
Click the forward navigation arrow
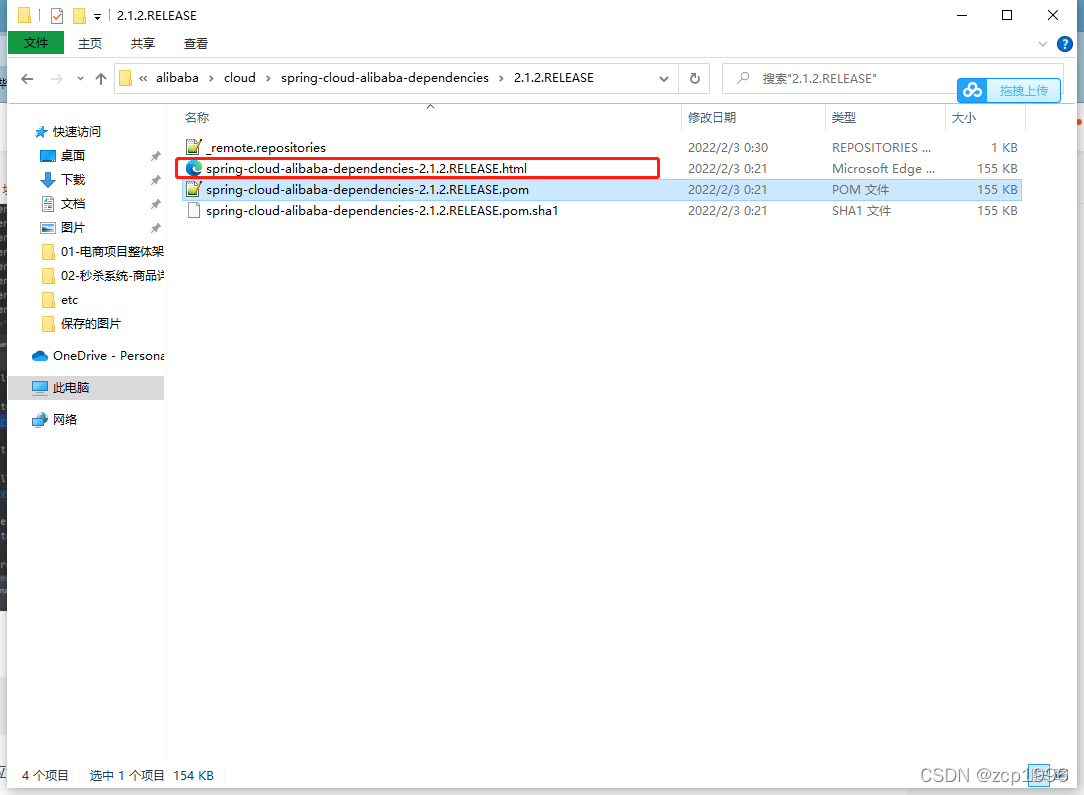click(57, 79)
